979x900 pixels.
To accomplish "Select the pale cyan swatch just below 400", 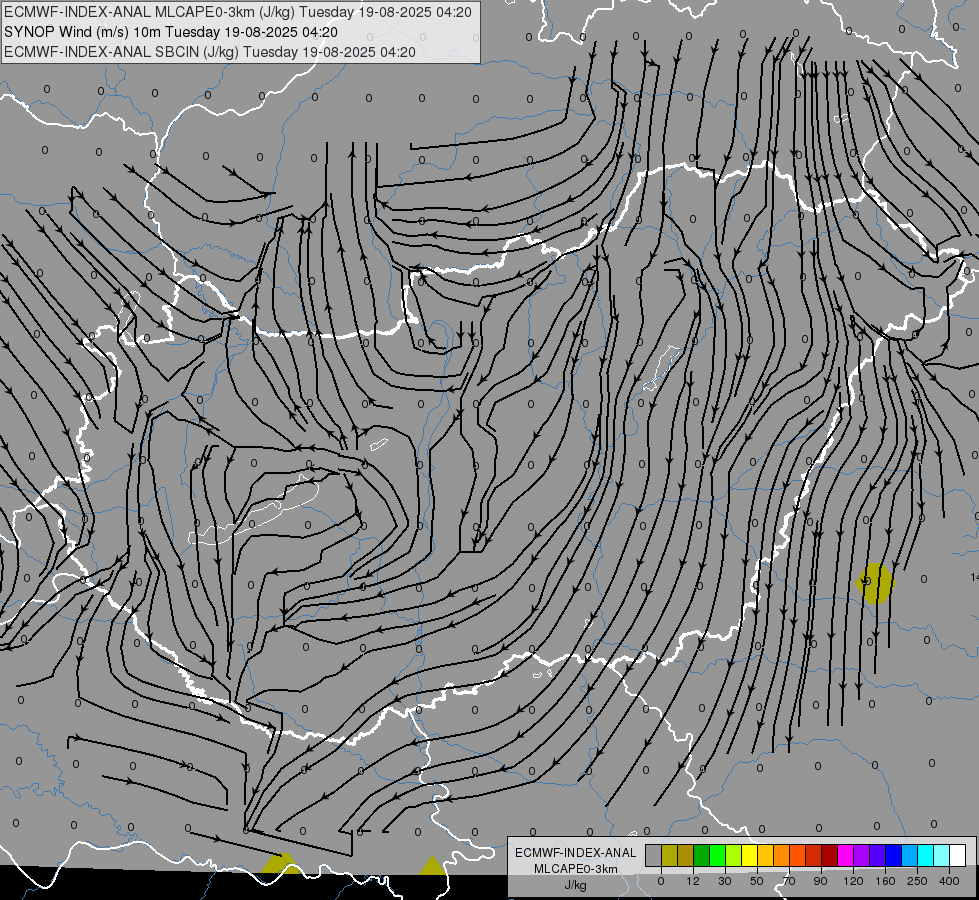I will 942,855.
